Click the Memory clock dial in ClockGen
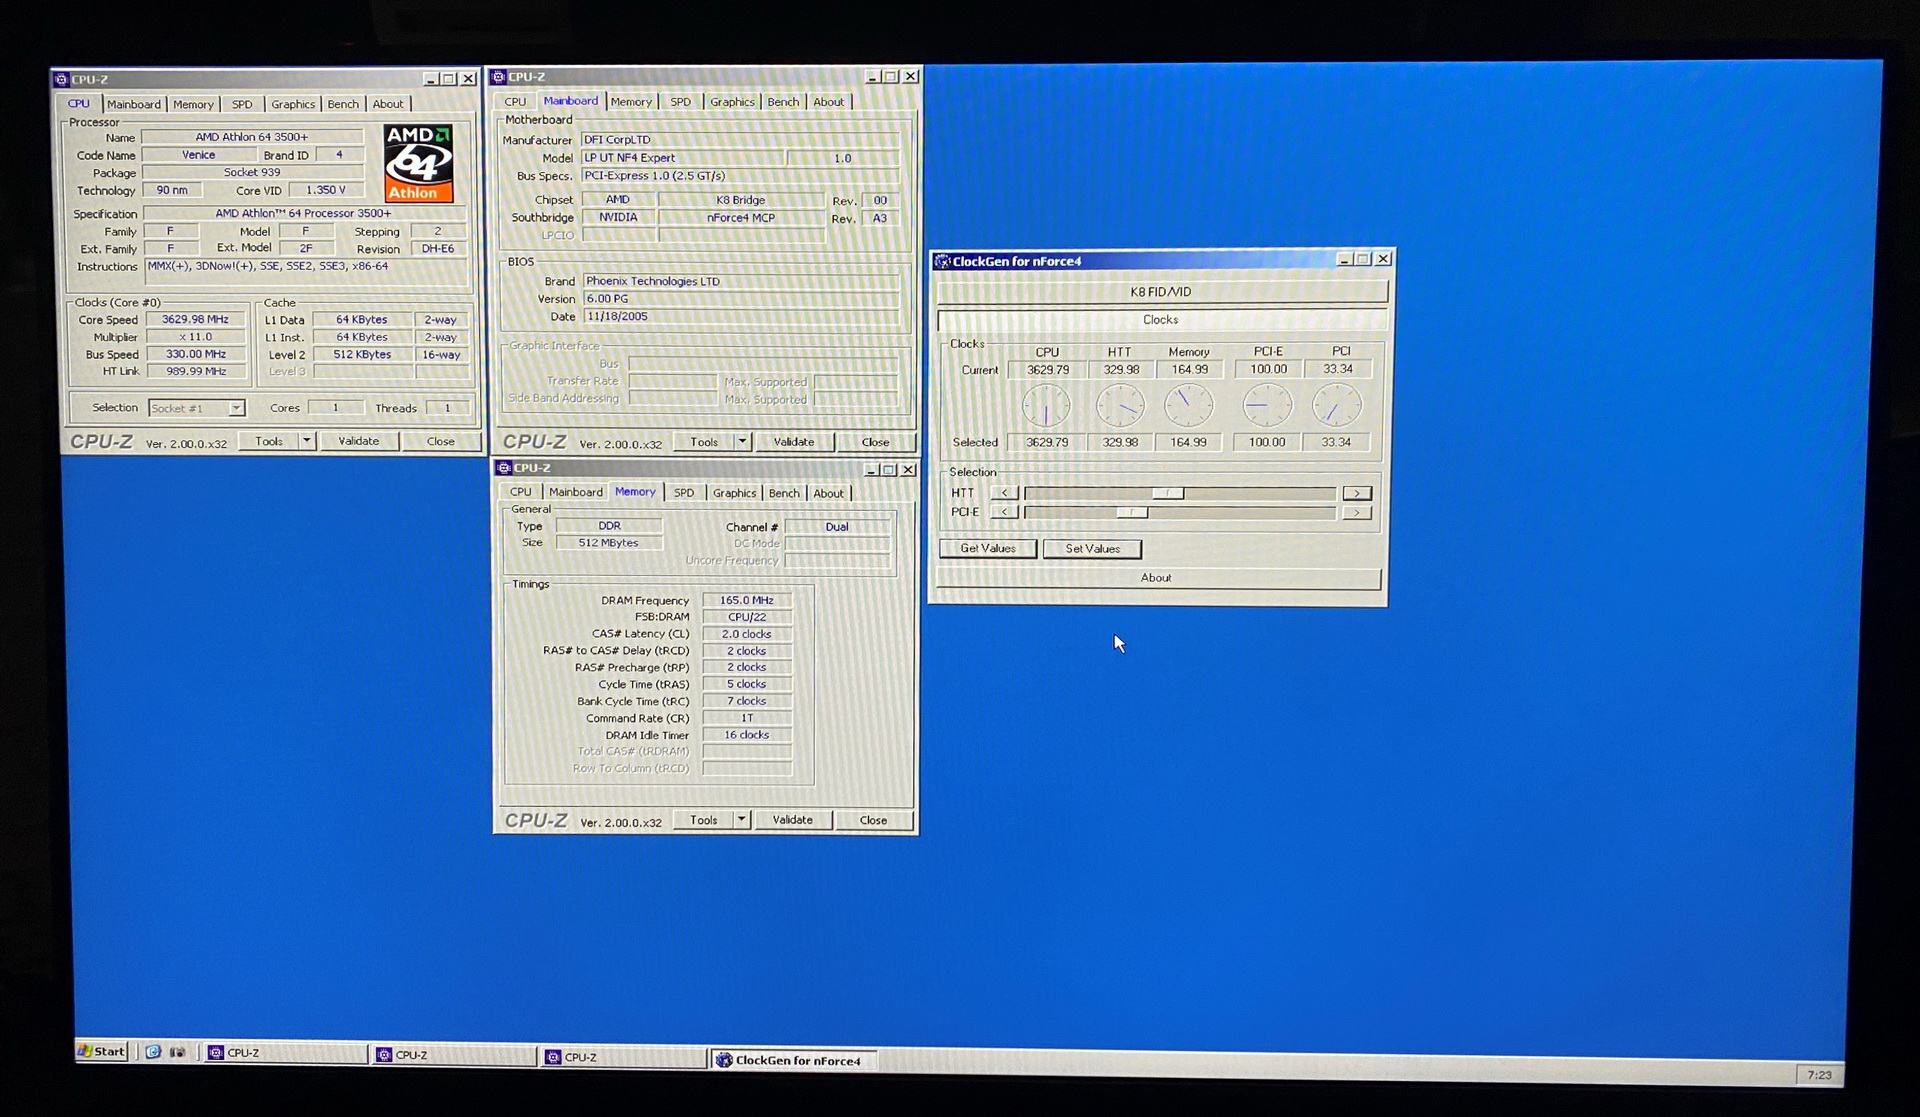This screenshot has width=1920, height=1117. click(1189, 406)
